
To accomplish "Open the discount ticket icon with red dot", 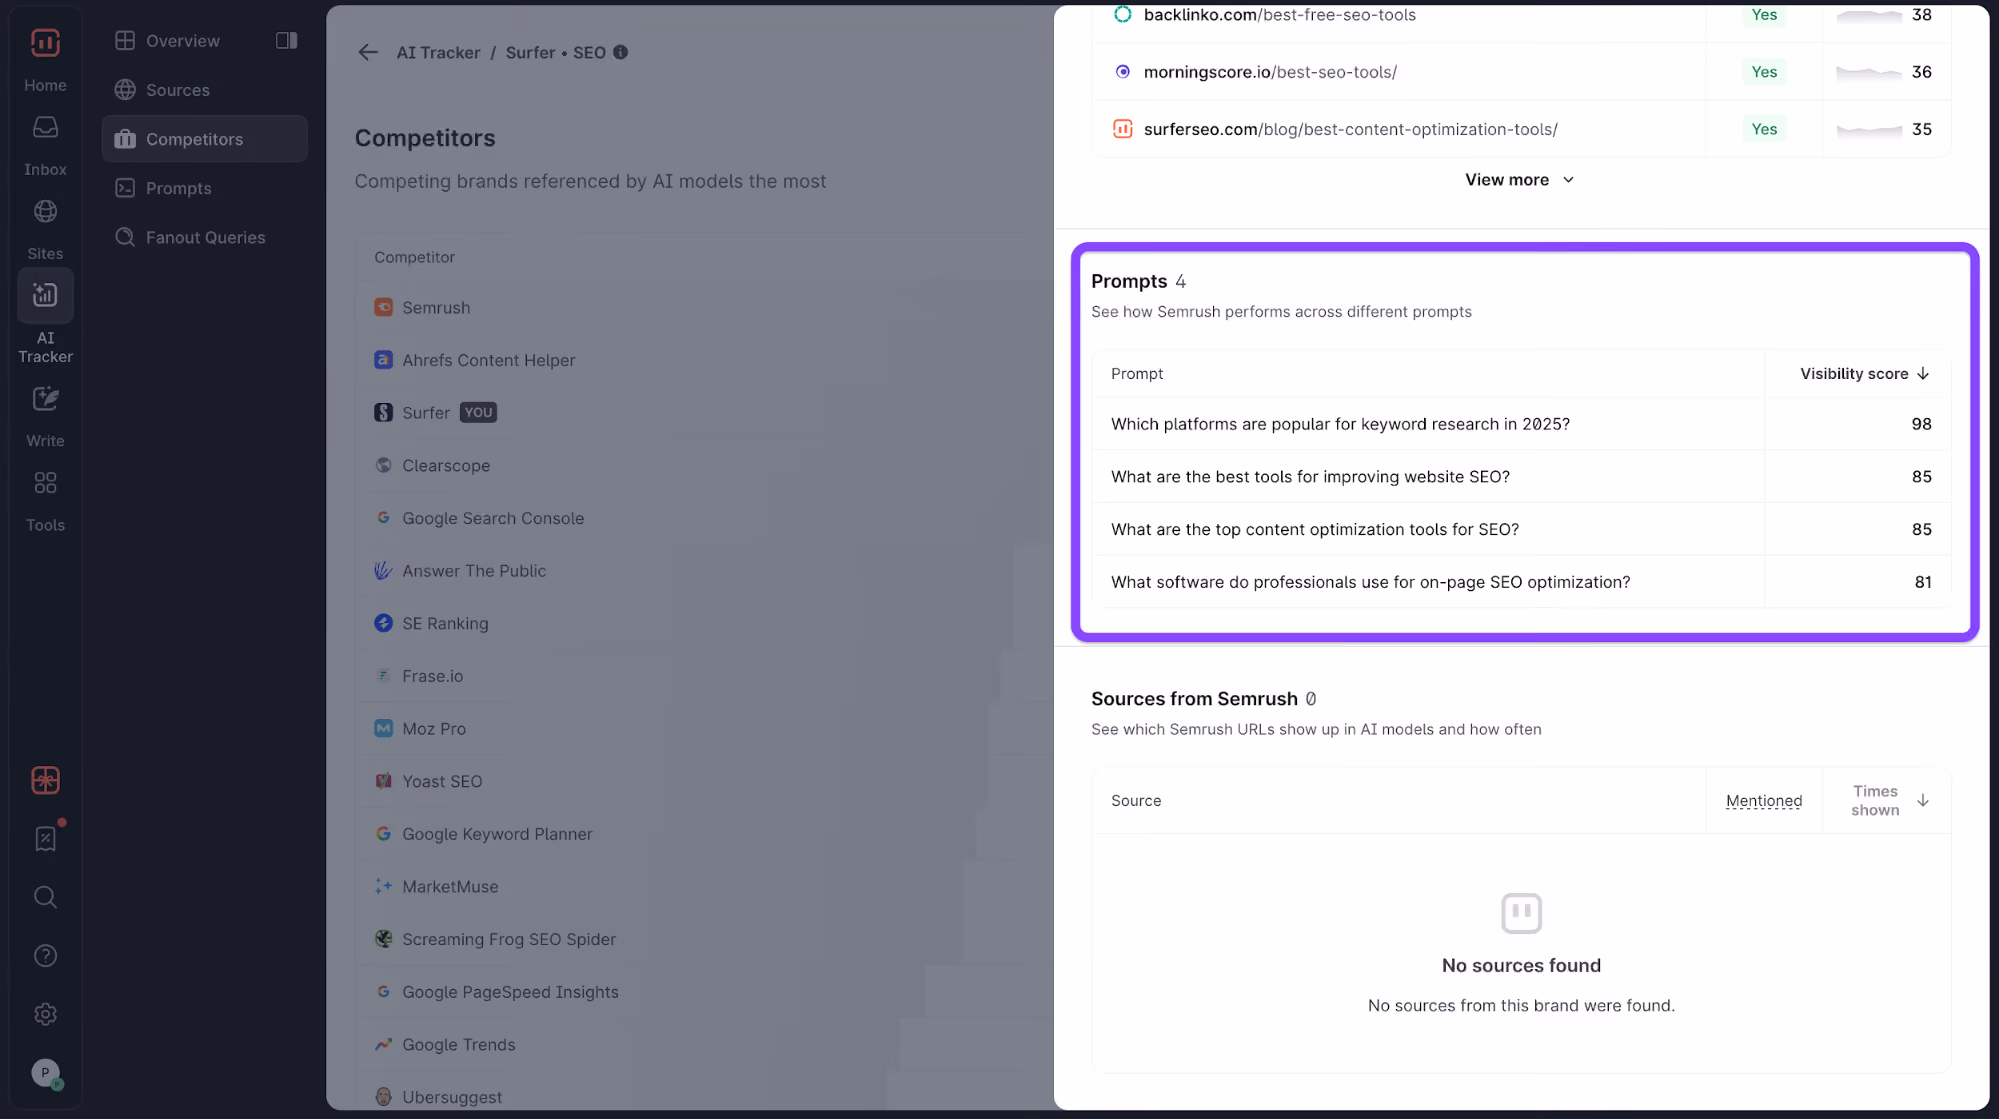I will 45,838.
